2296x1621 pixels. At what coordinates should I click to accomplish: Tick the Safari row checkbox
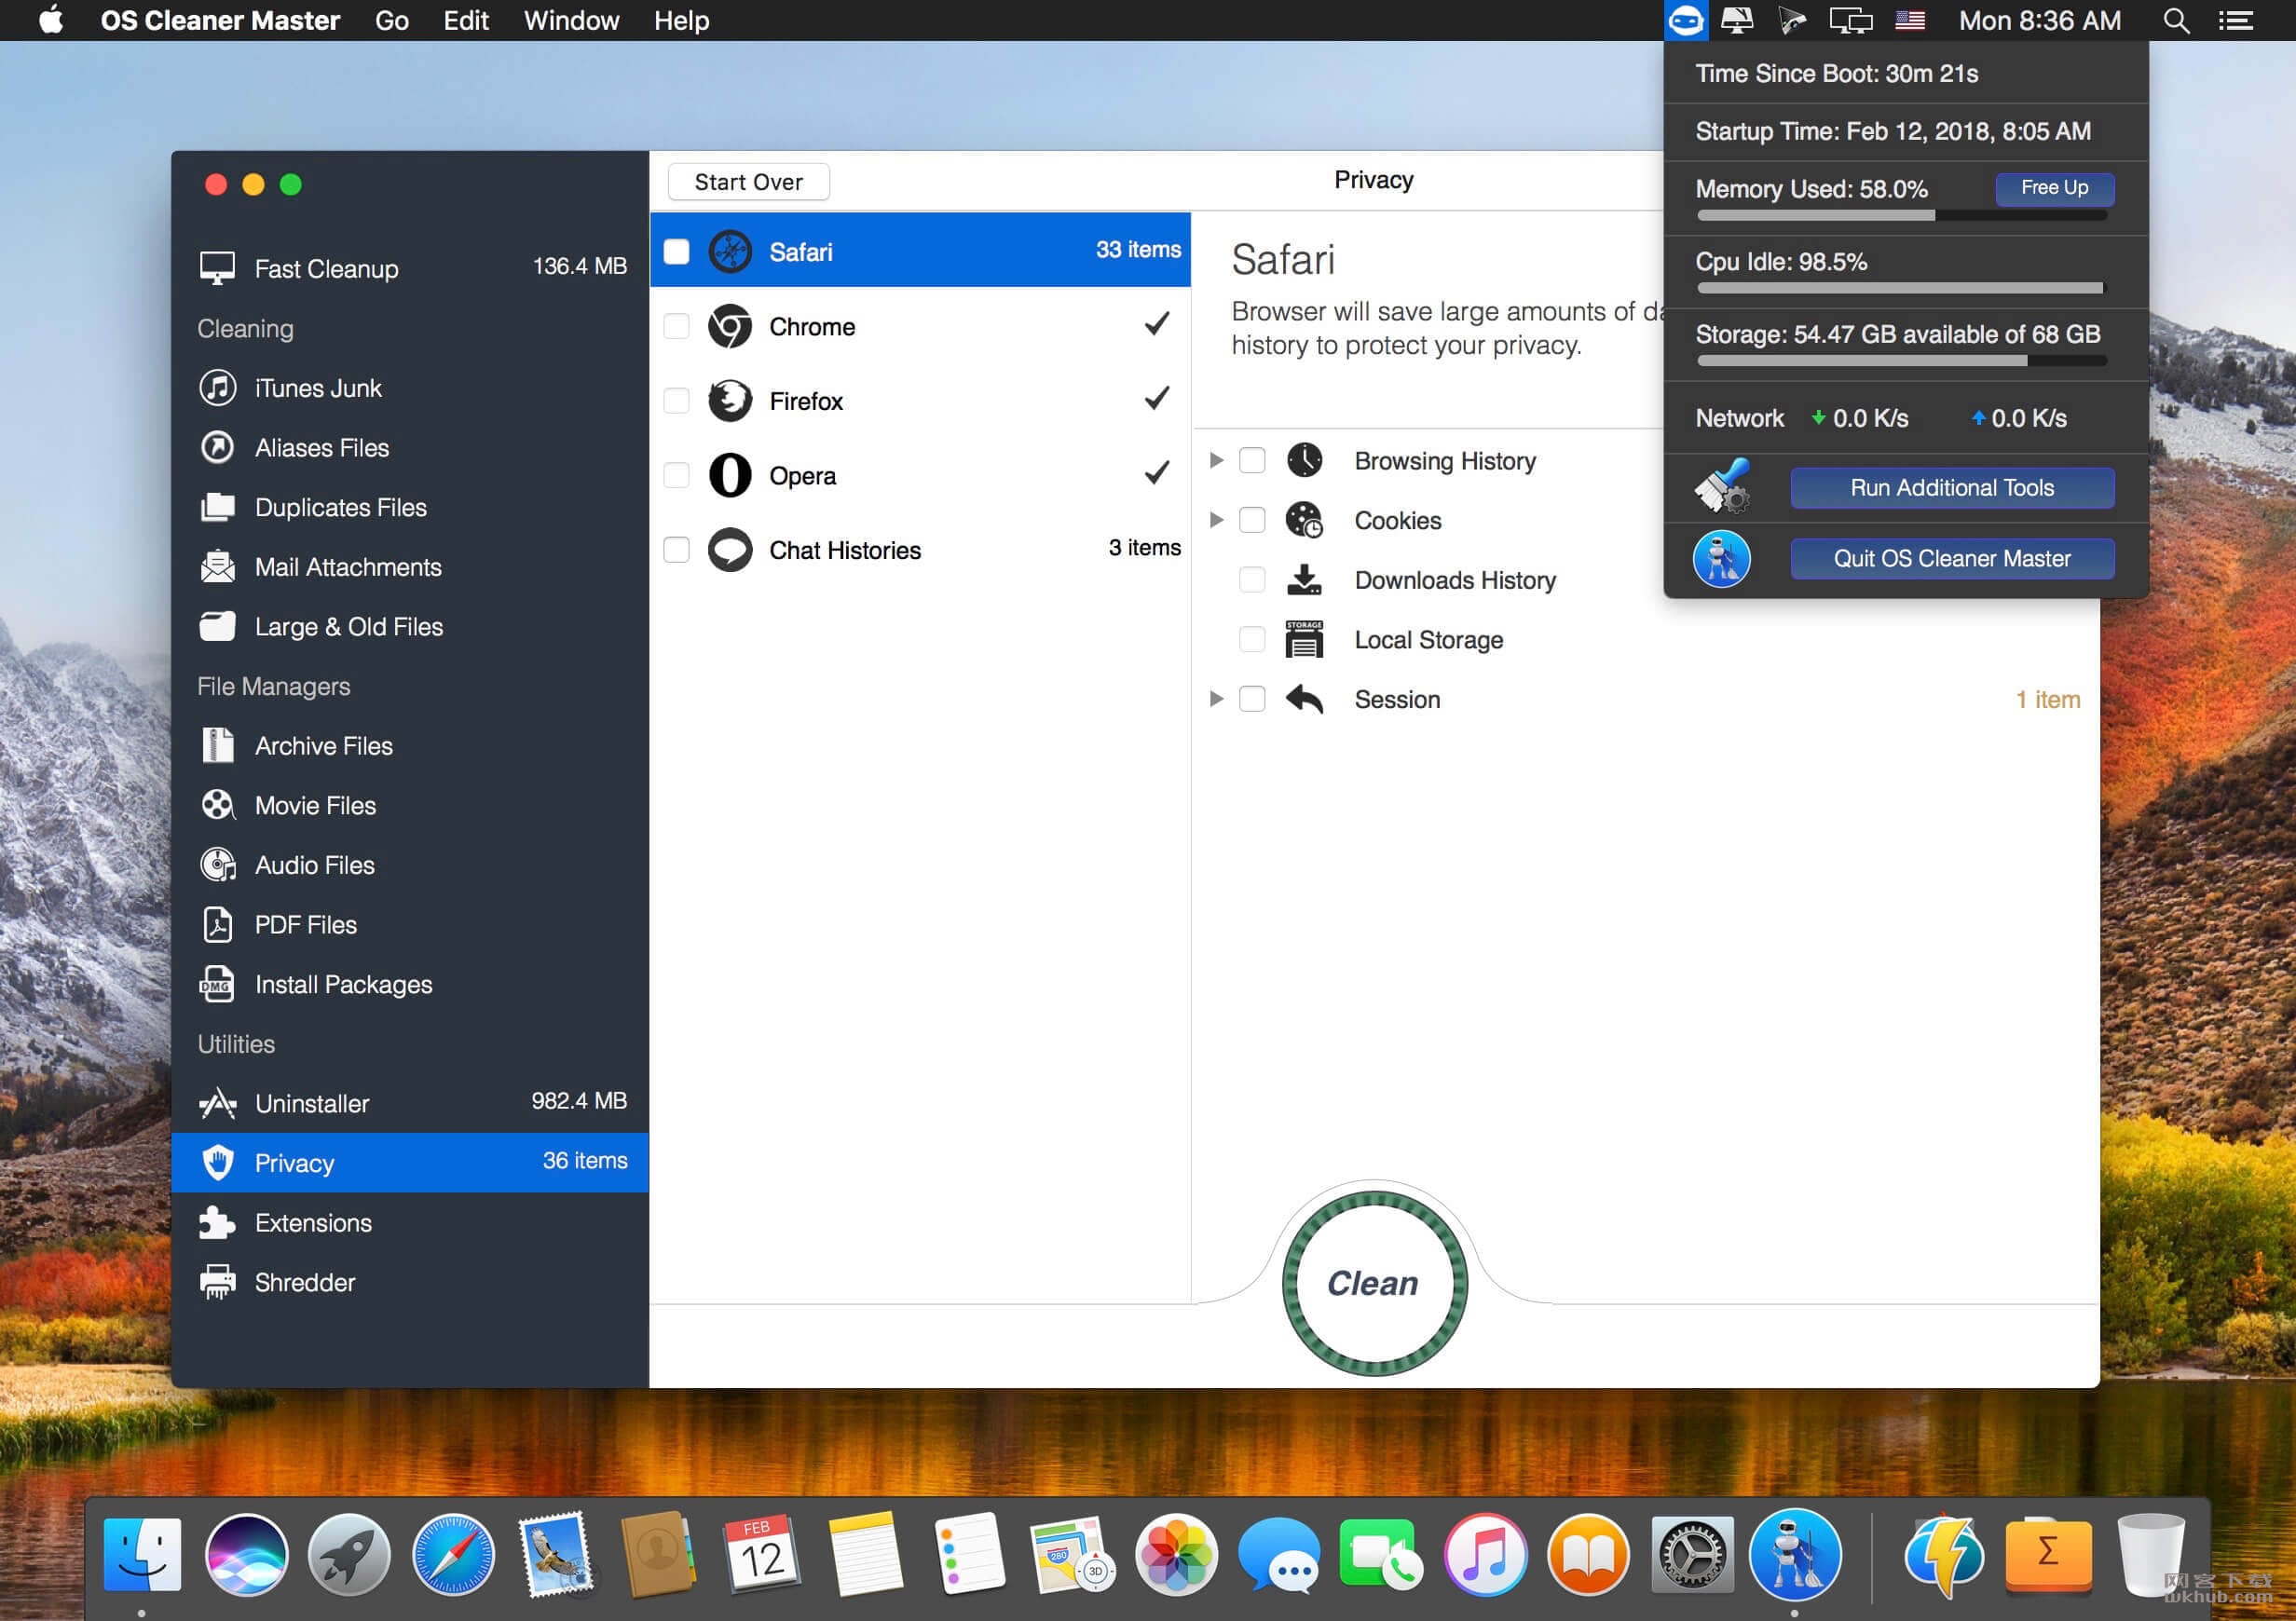coord(677,251)
